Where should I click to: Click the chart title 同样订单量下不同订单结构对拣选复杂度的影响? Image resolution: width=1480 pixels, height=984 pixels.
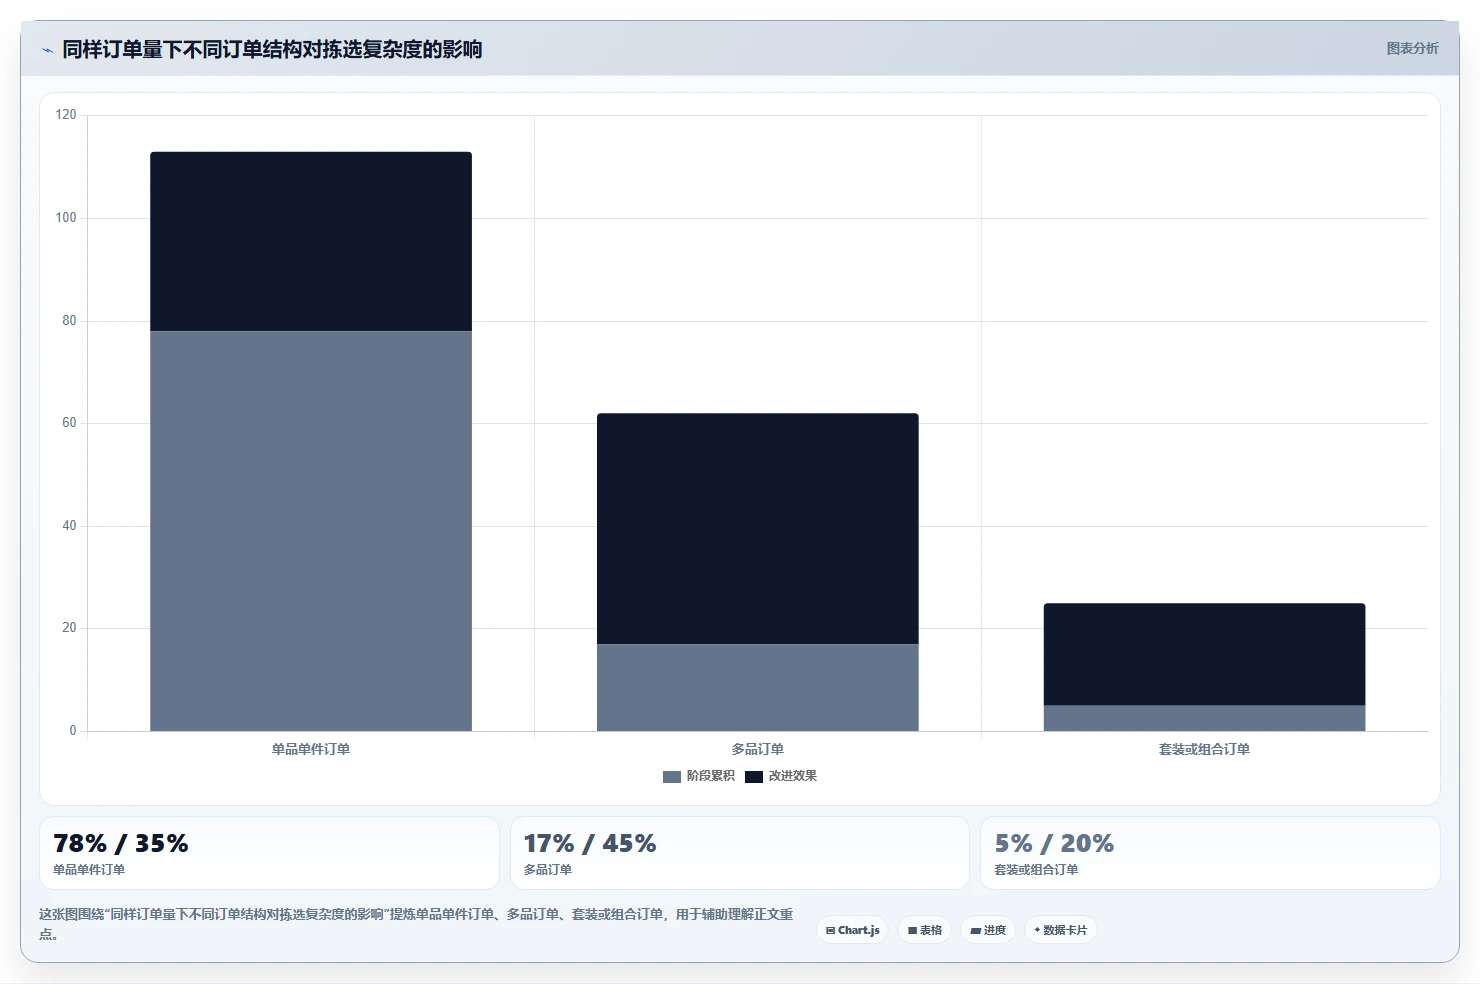272,49
